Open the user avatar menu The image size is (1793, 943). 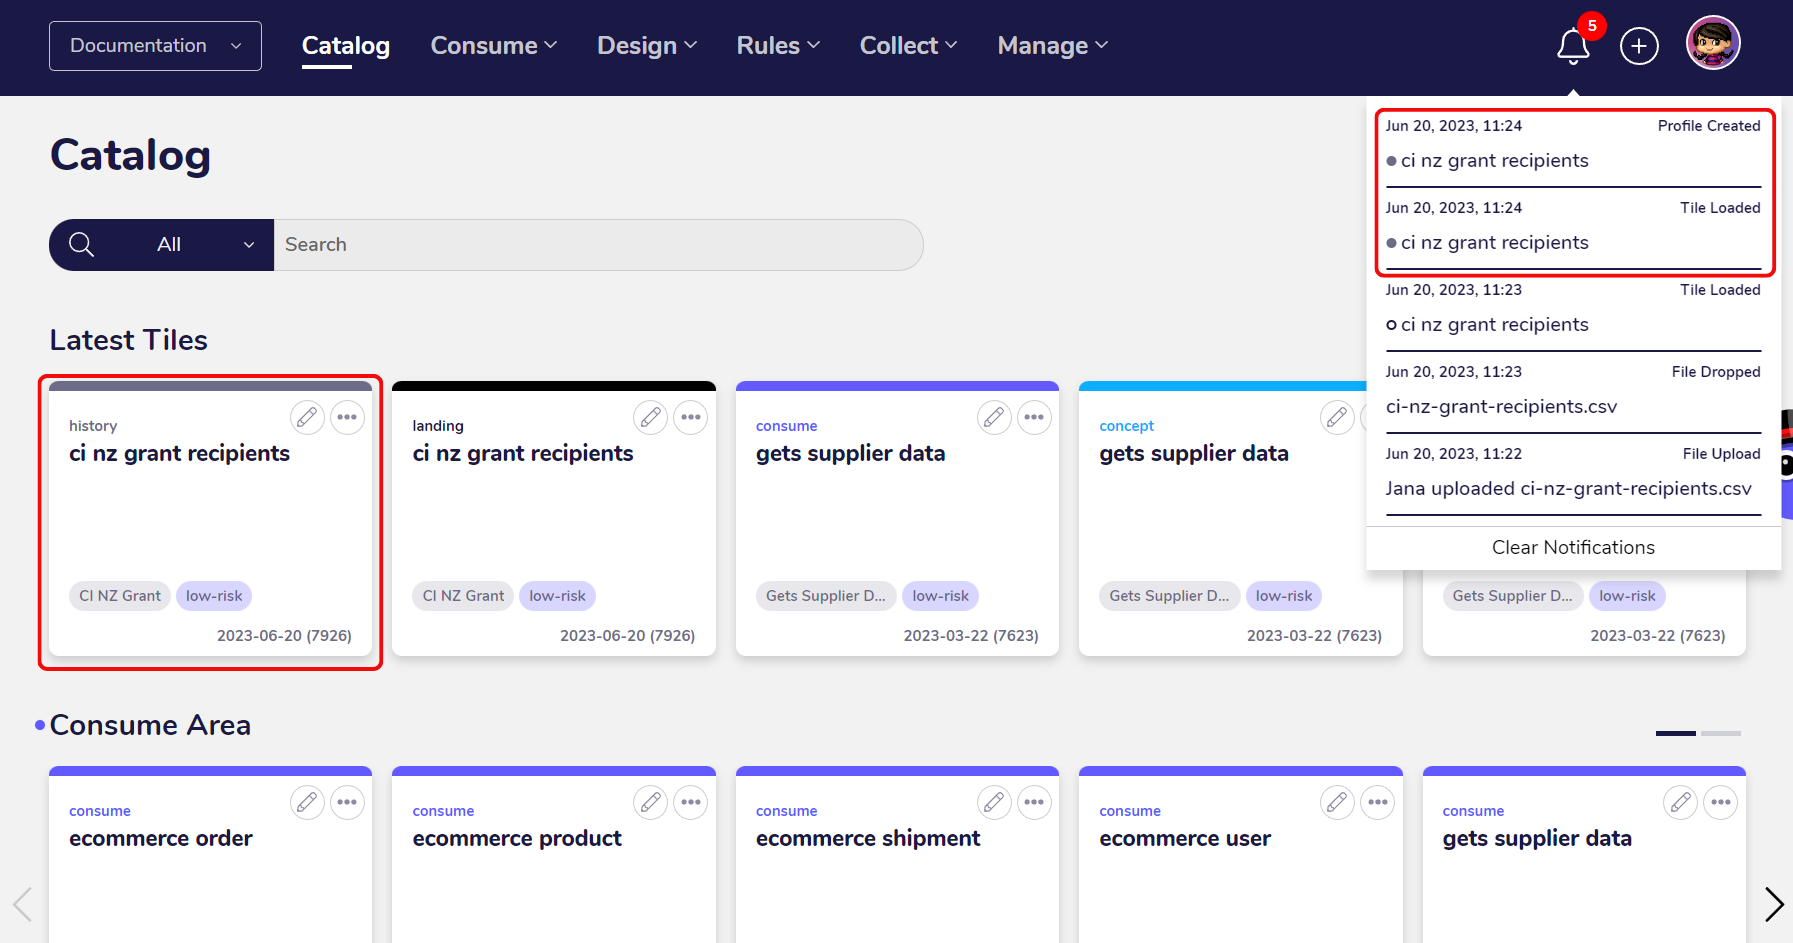coord(1713,43)
